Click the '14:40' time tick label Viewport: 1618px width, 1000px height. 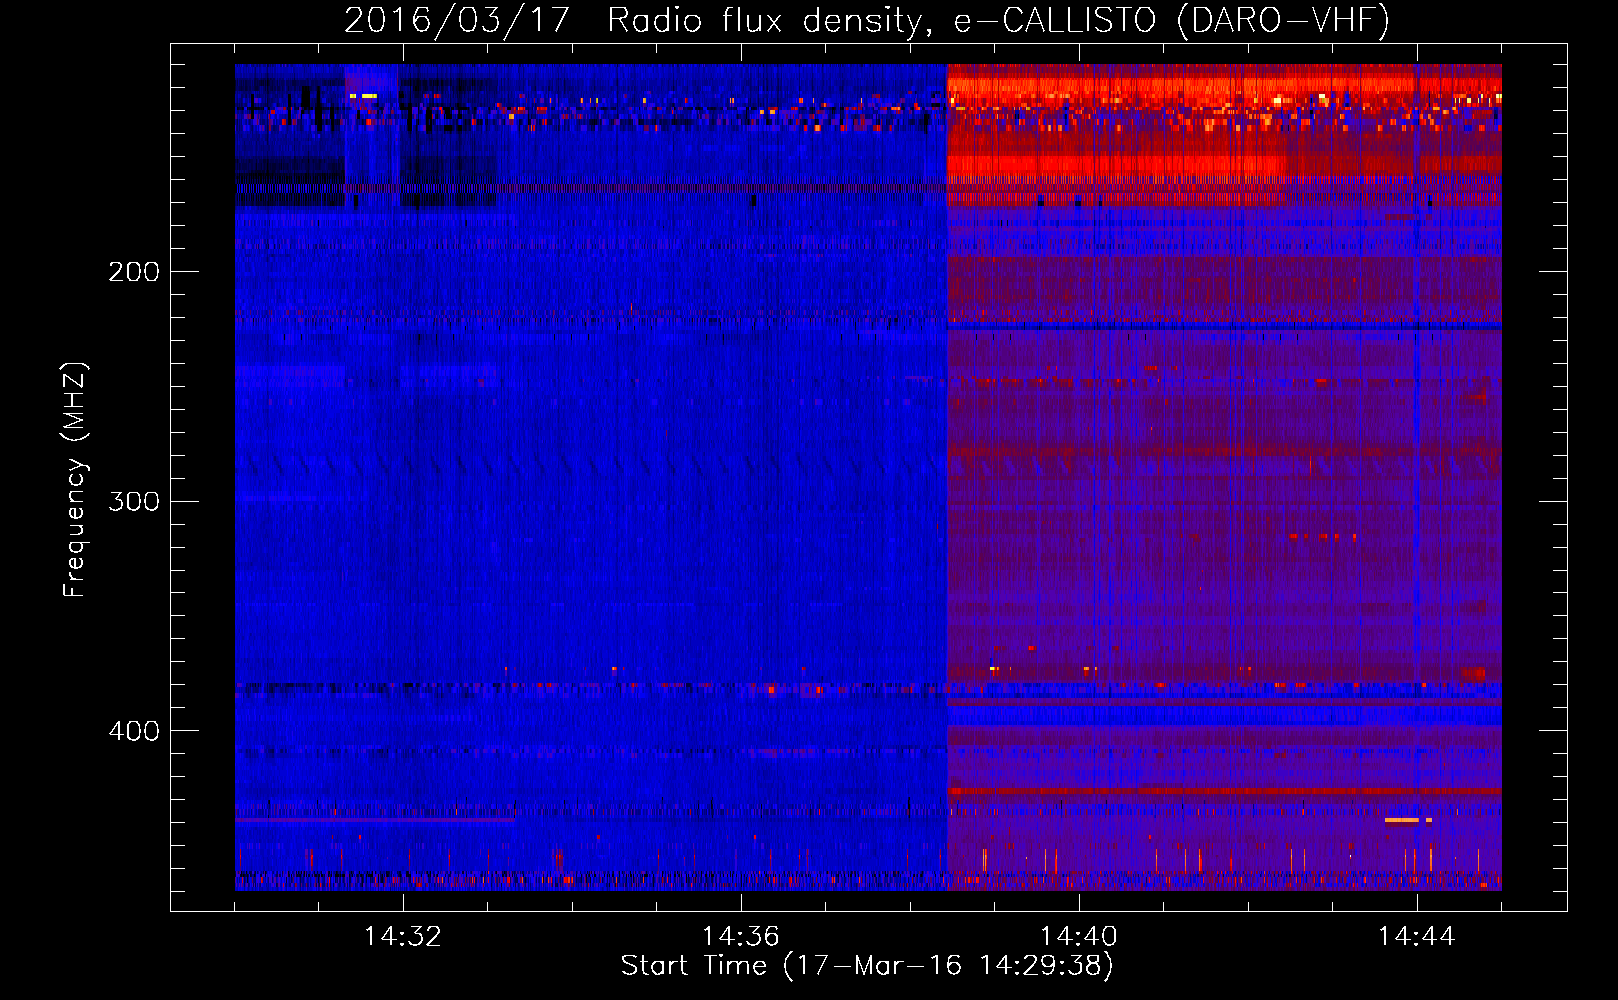pyautogui.click(x=1079, y=937)
